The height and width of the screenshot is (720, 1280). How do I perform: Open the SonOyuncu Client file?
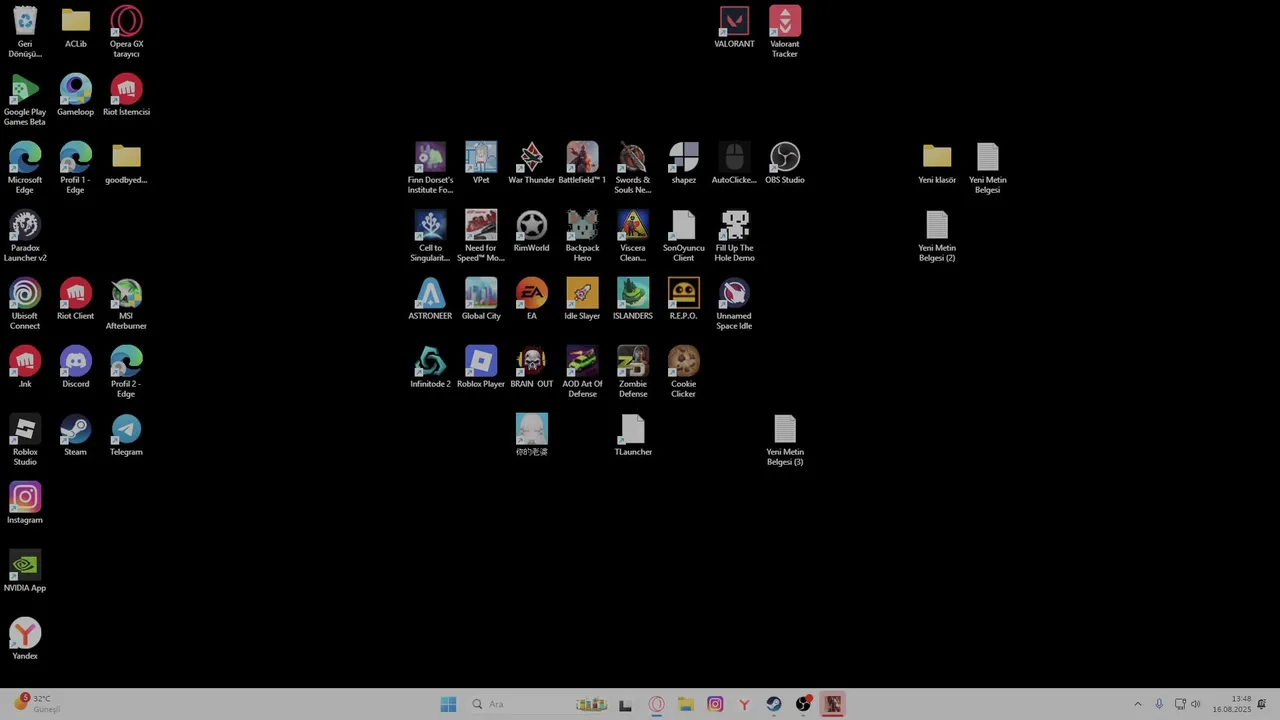click(x=683, y=226)
